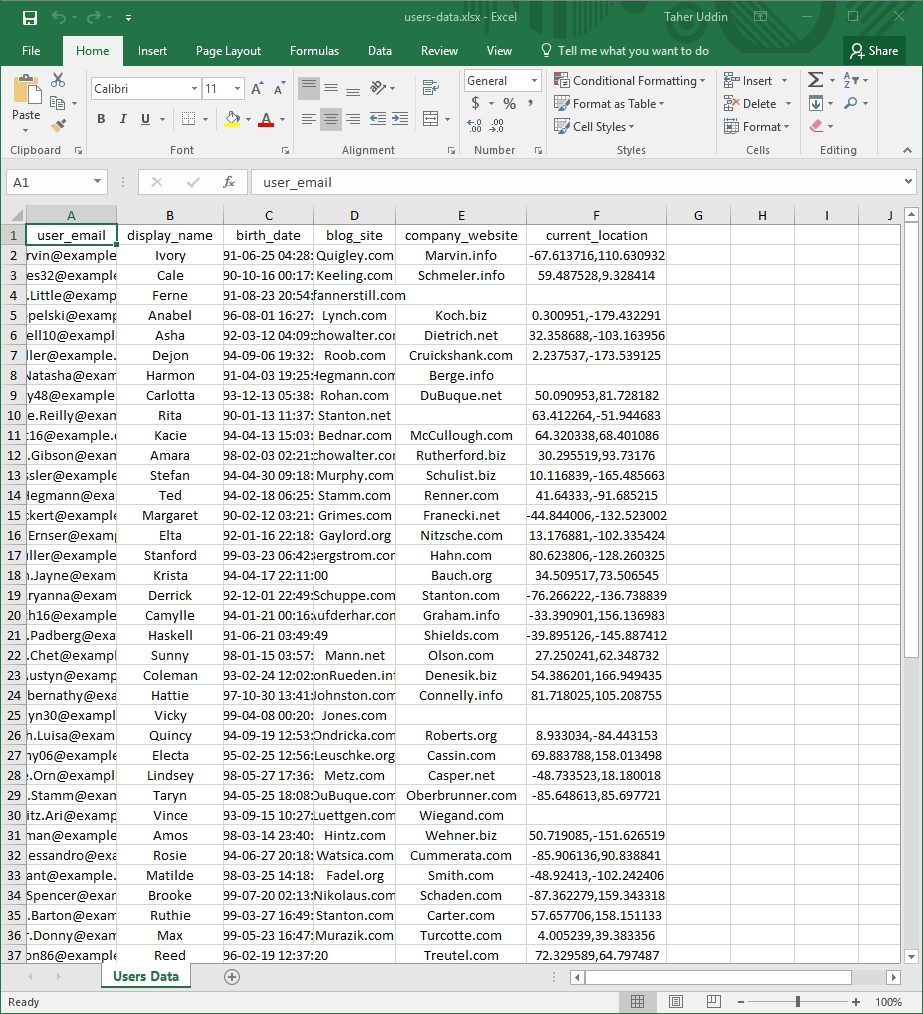Click the Insert Function fx icon
The height and width of the screenshot is (1014, 923).
coord(228,182)
